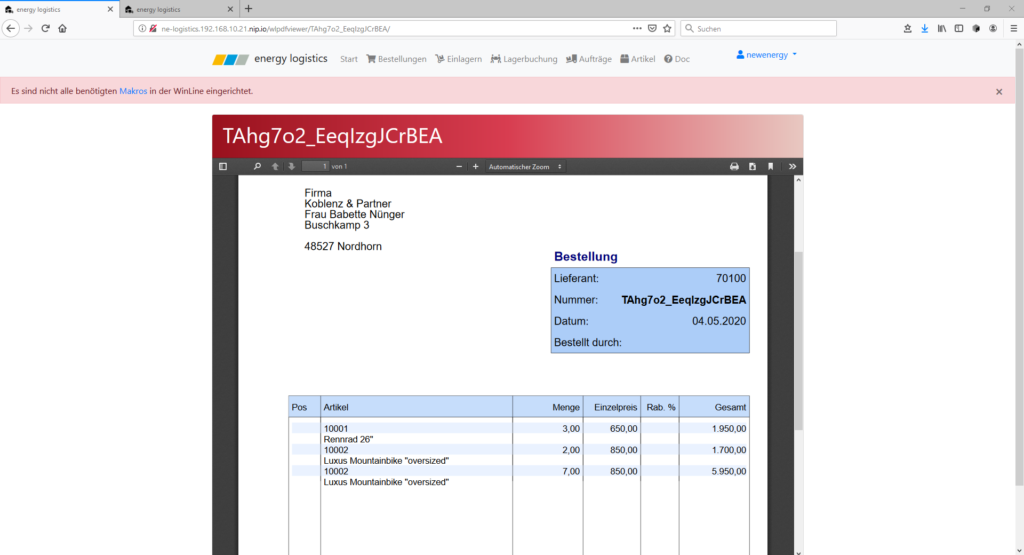The image size is (1024, 555).
Task: Open the Start menu item
Action: (349, 59)
